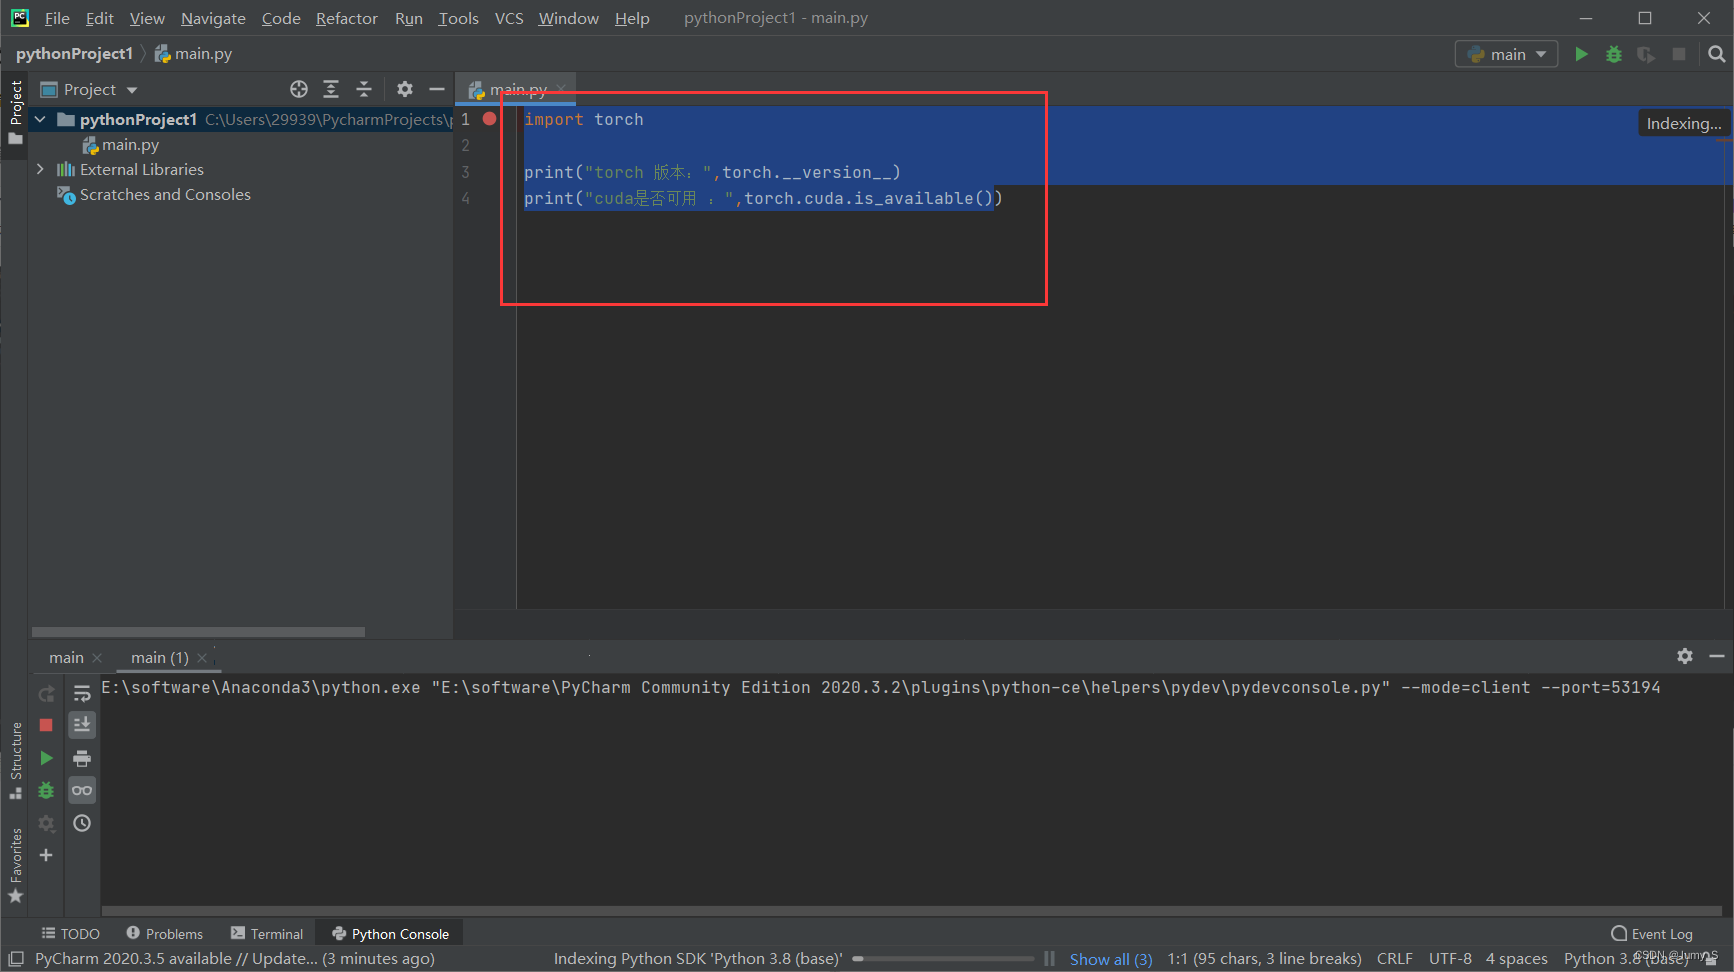Open Project panel settings gear
The height and width of the screenshot is (972, 1734).
[404, 89]
